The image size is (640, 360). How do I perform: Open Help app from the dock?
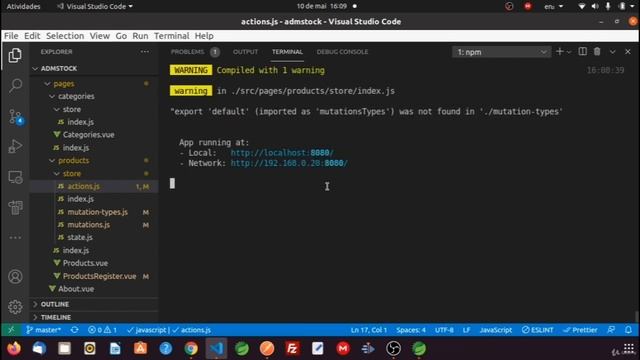[x=166, y=349]
